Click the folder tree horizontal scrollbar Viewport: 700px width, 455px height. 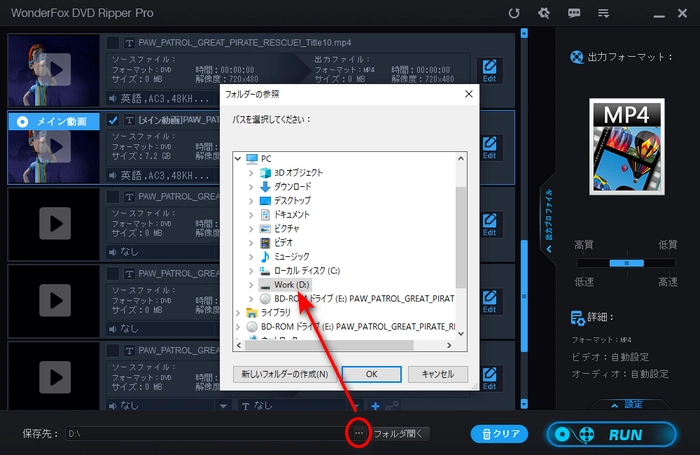point(329,345)
